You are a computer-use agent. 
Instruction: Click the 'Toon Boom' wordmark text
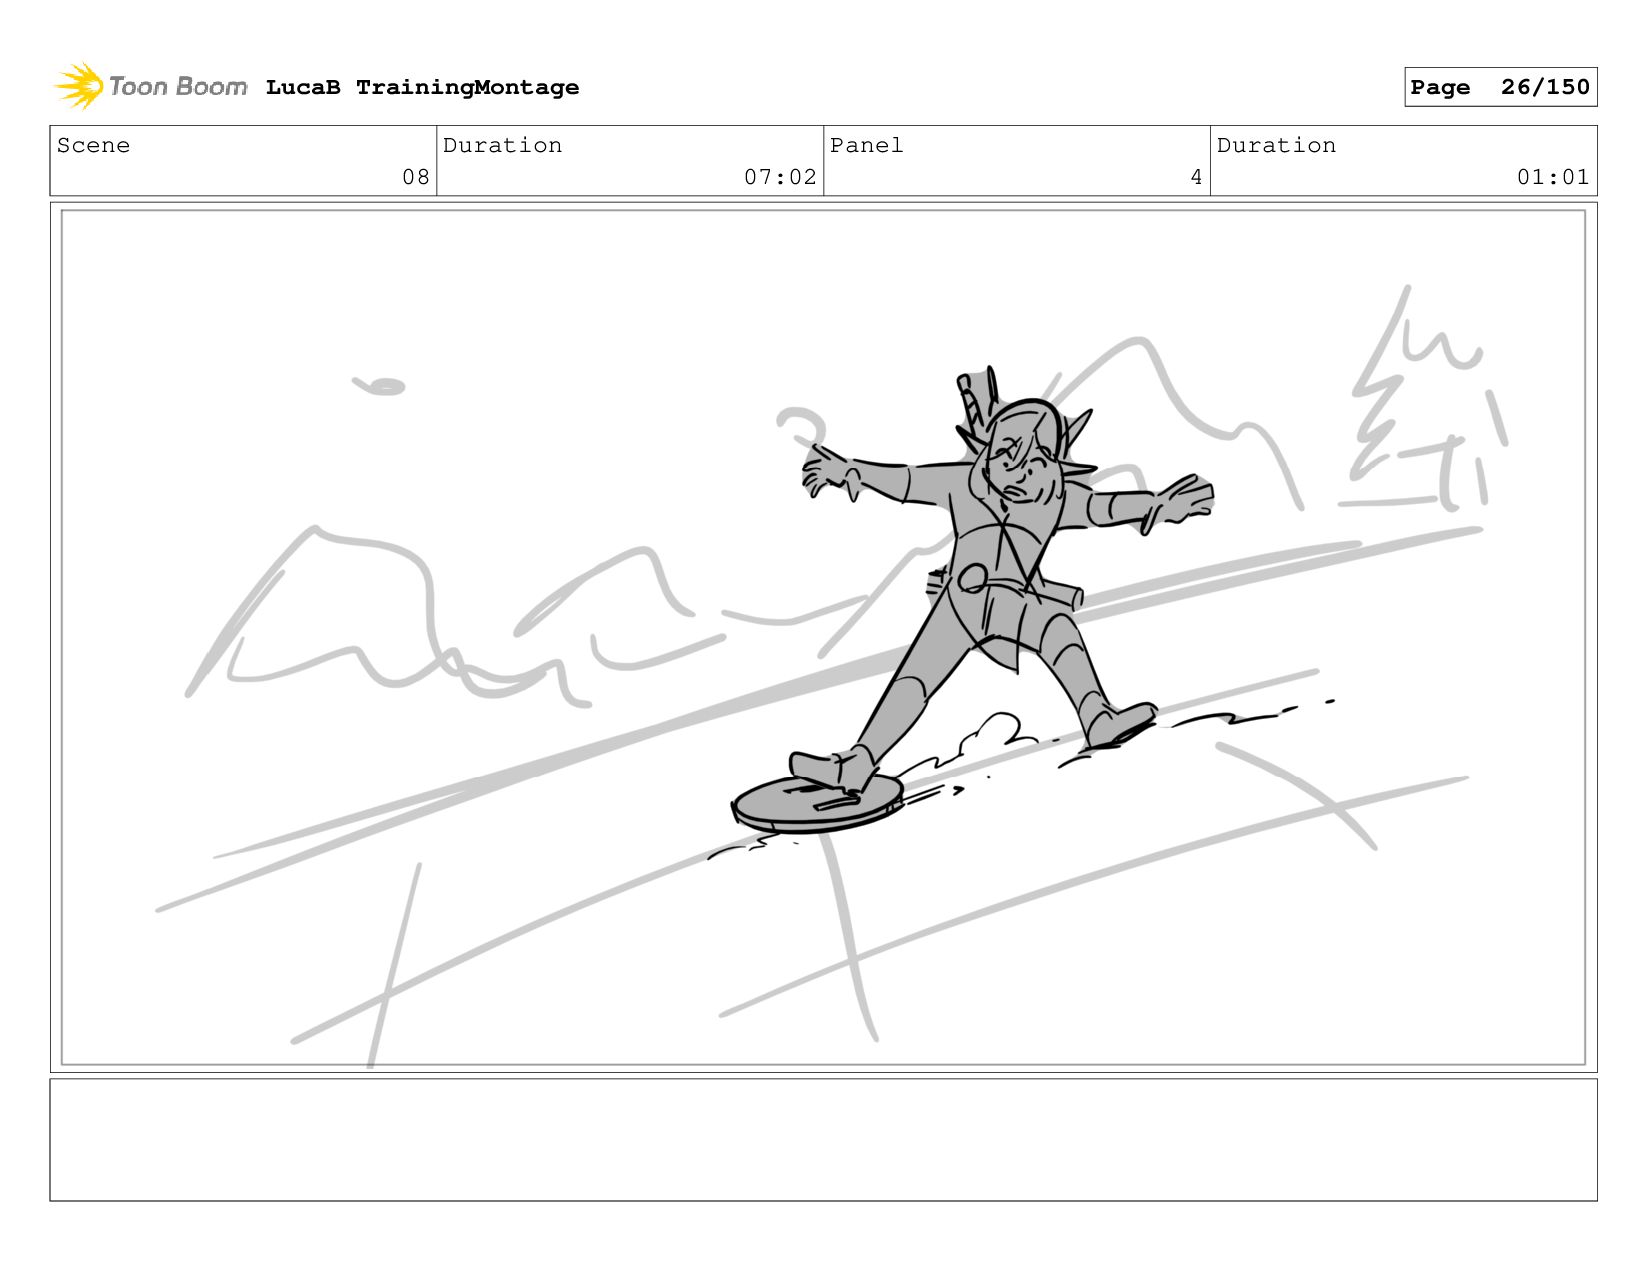[178, 87]
